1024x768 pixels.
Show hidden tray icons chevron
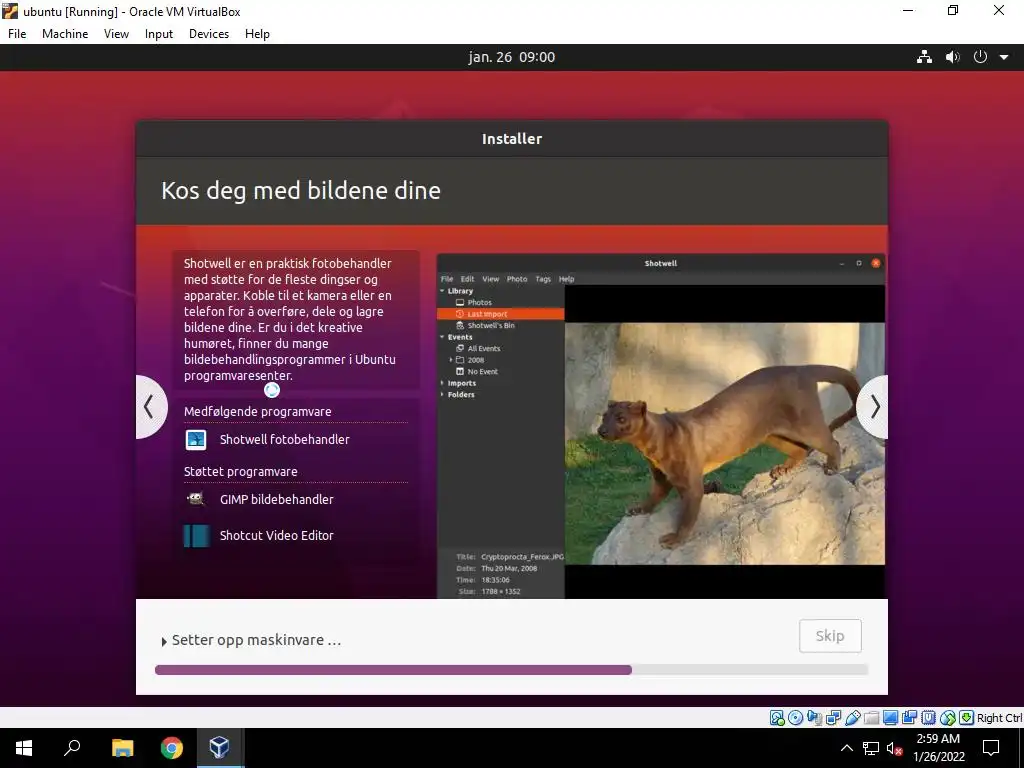(x=846, y=748)
